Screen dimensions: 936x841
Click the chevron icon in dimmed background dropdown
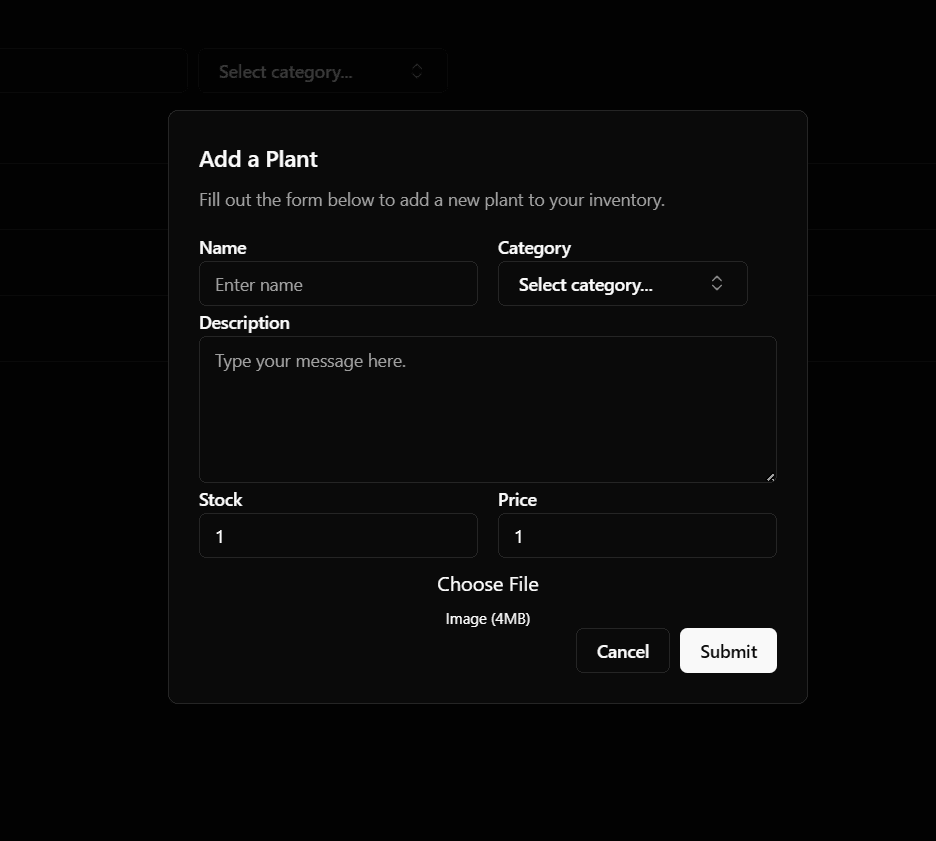point(417,71)
